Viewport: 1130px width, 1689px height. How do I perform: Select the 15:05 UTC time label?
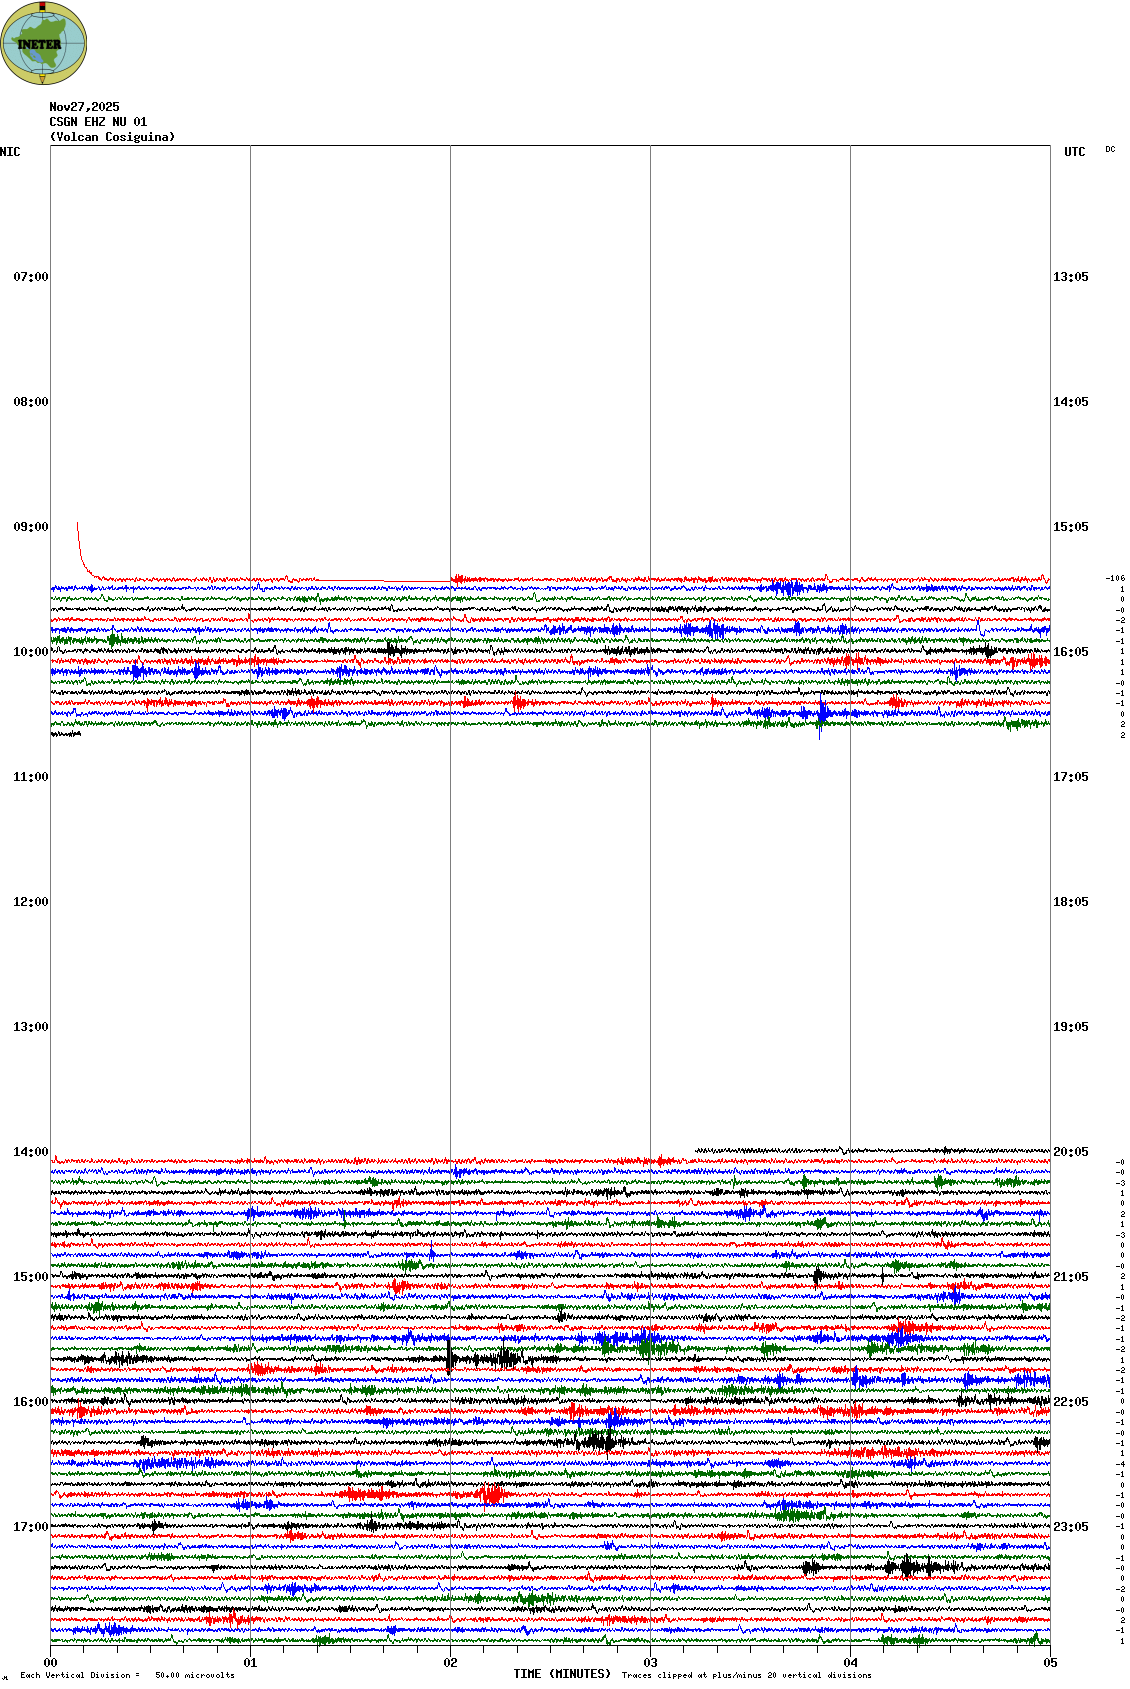(x=1070, y=527)
